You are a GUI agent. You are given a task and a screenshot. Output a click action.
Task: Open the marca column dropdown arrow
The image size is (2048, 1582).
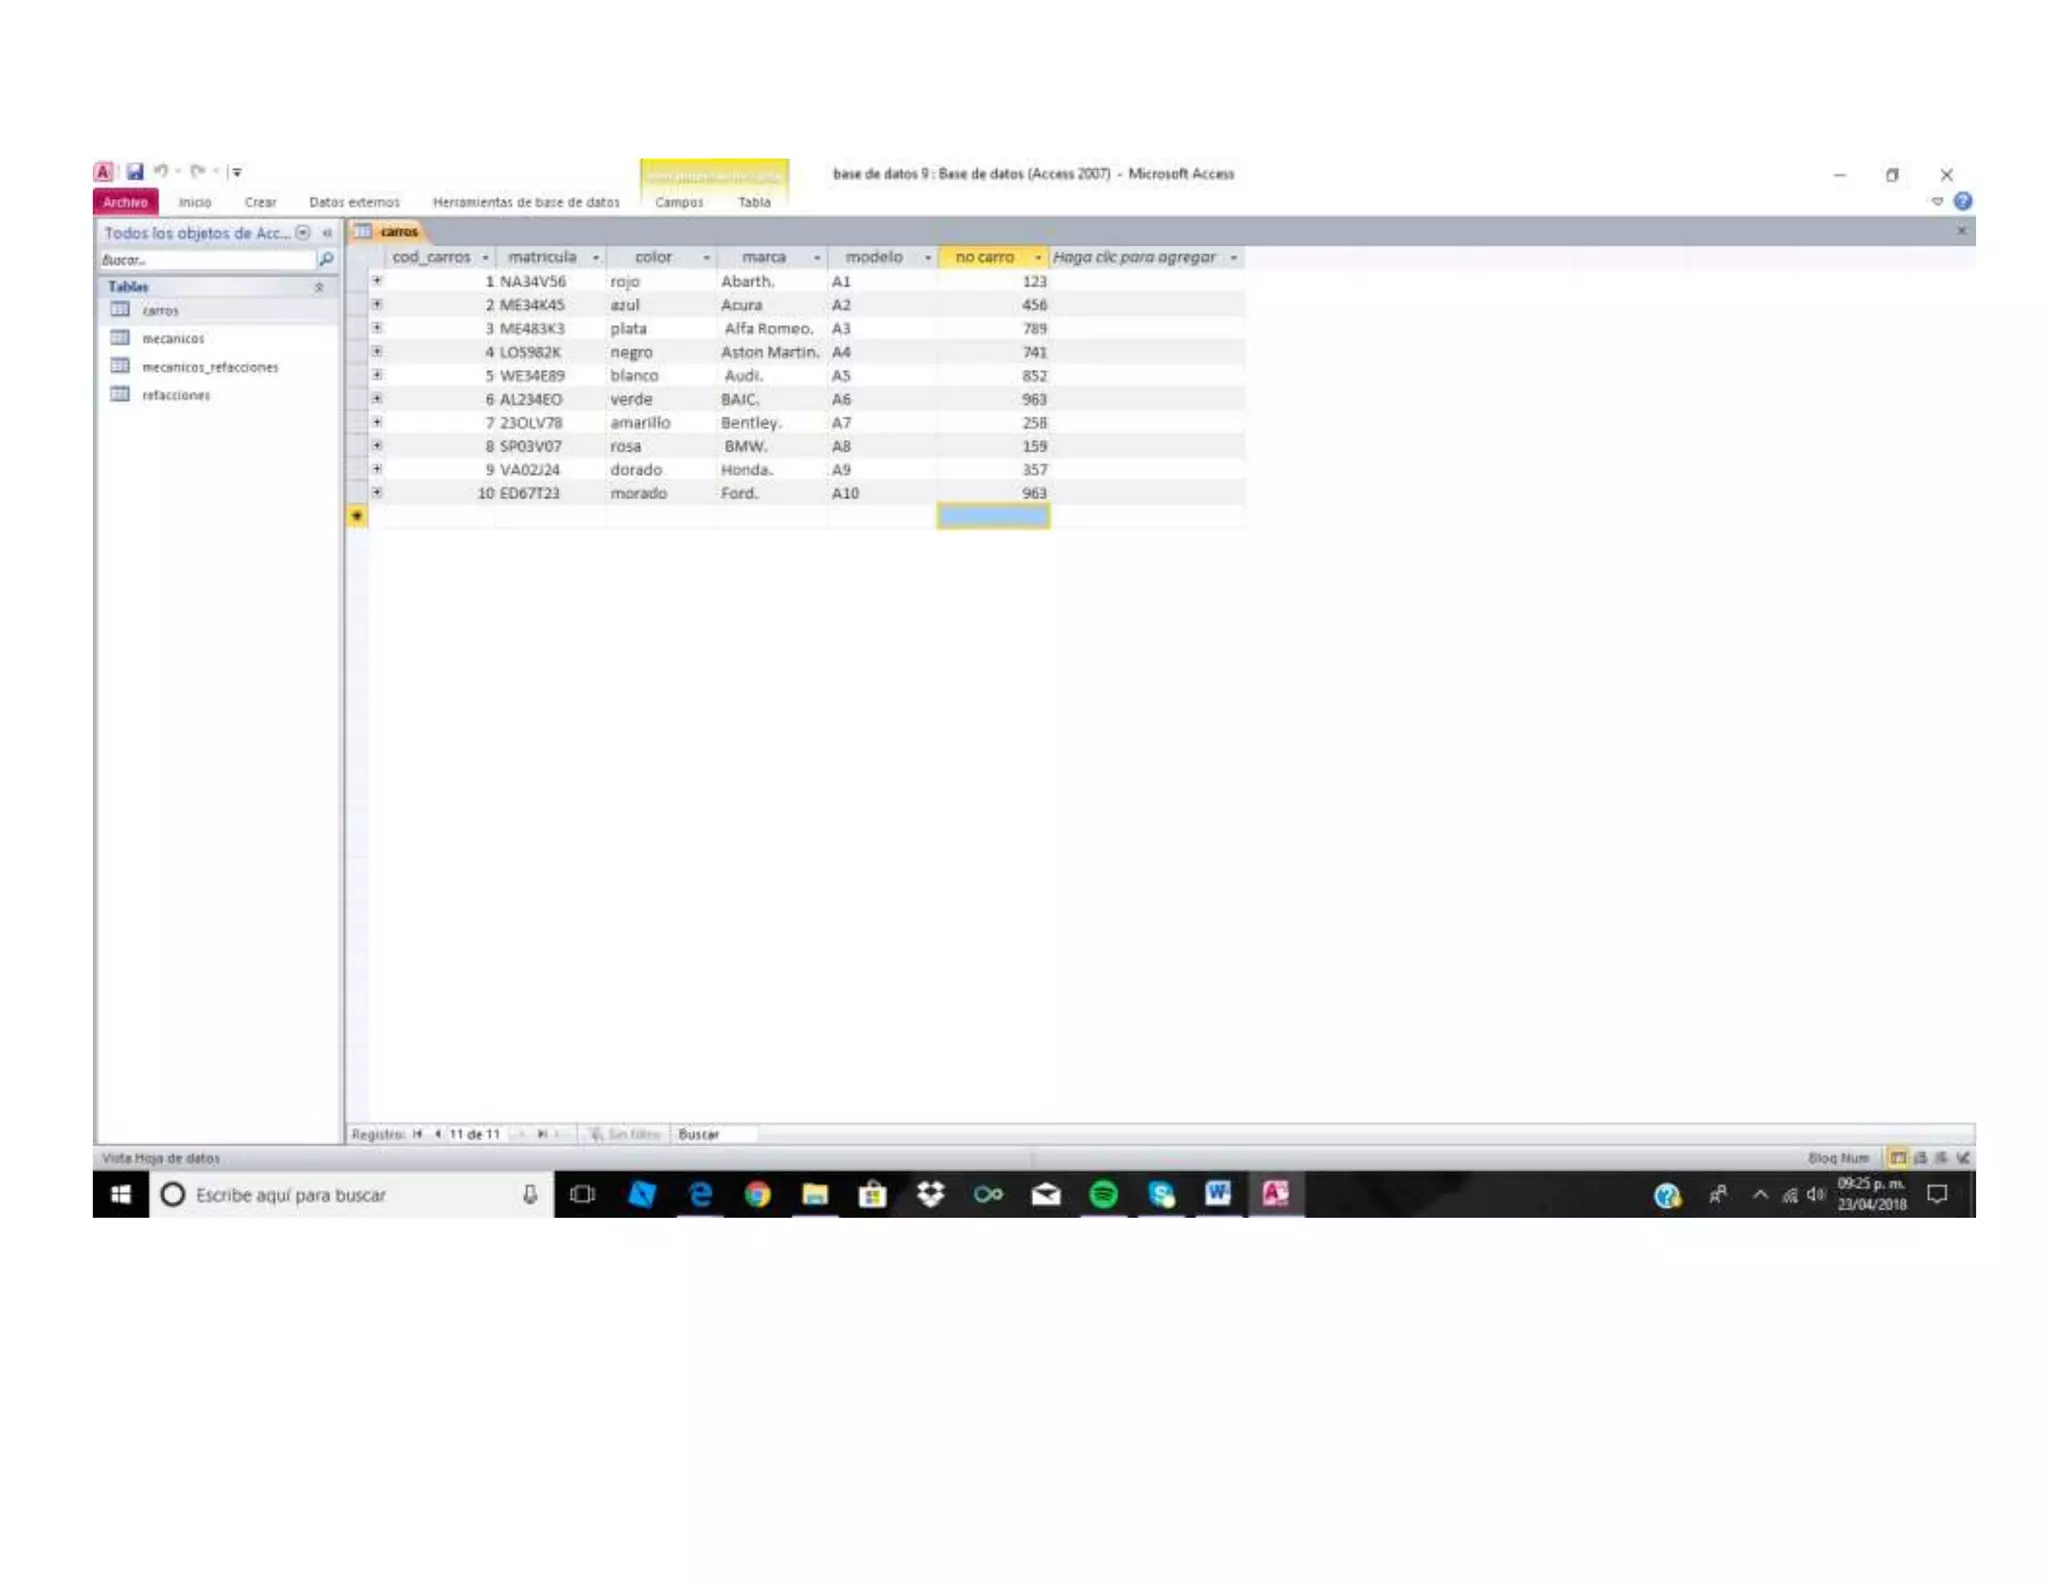pos(817,258)
